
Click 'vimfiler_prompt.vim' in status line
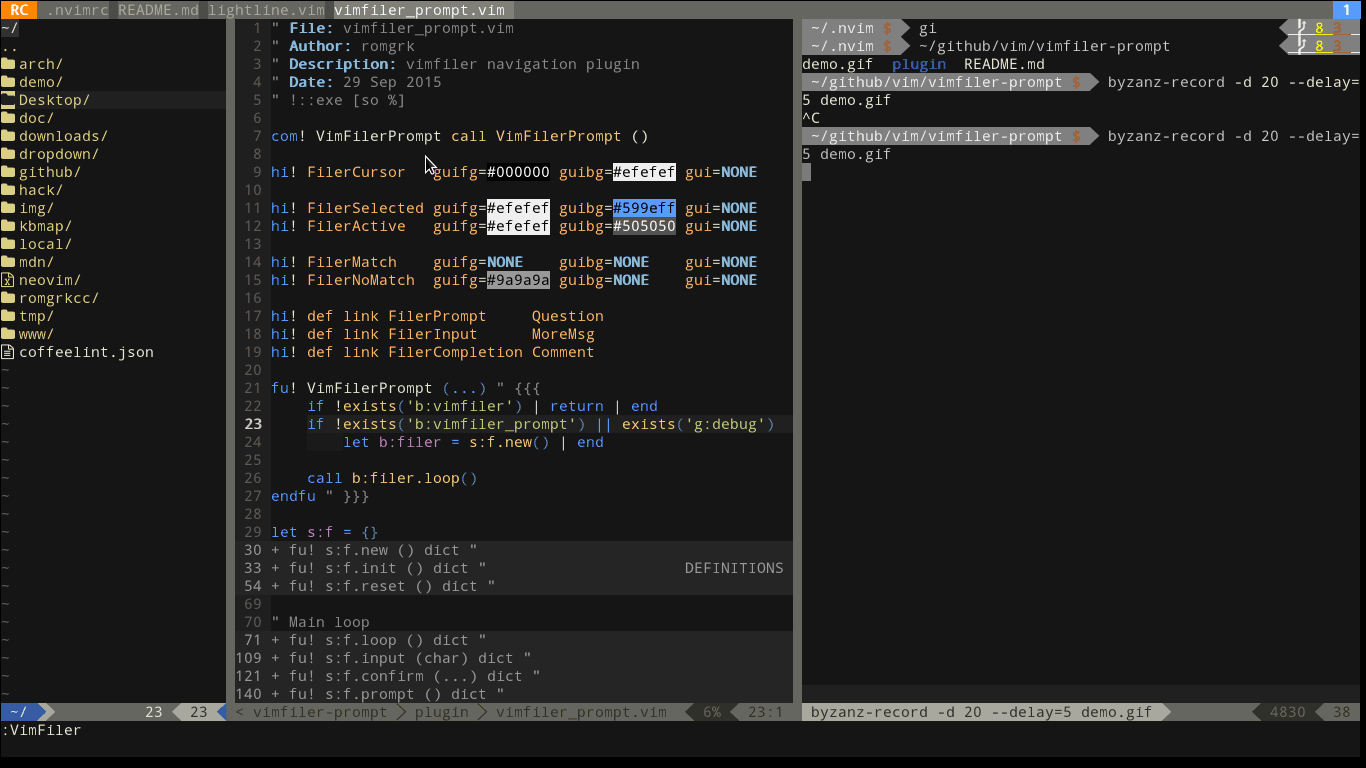[581, 712]
